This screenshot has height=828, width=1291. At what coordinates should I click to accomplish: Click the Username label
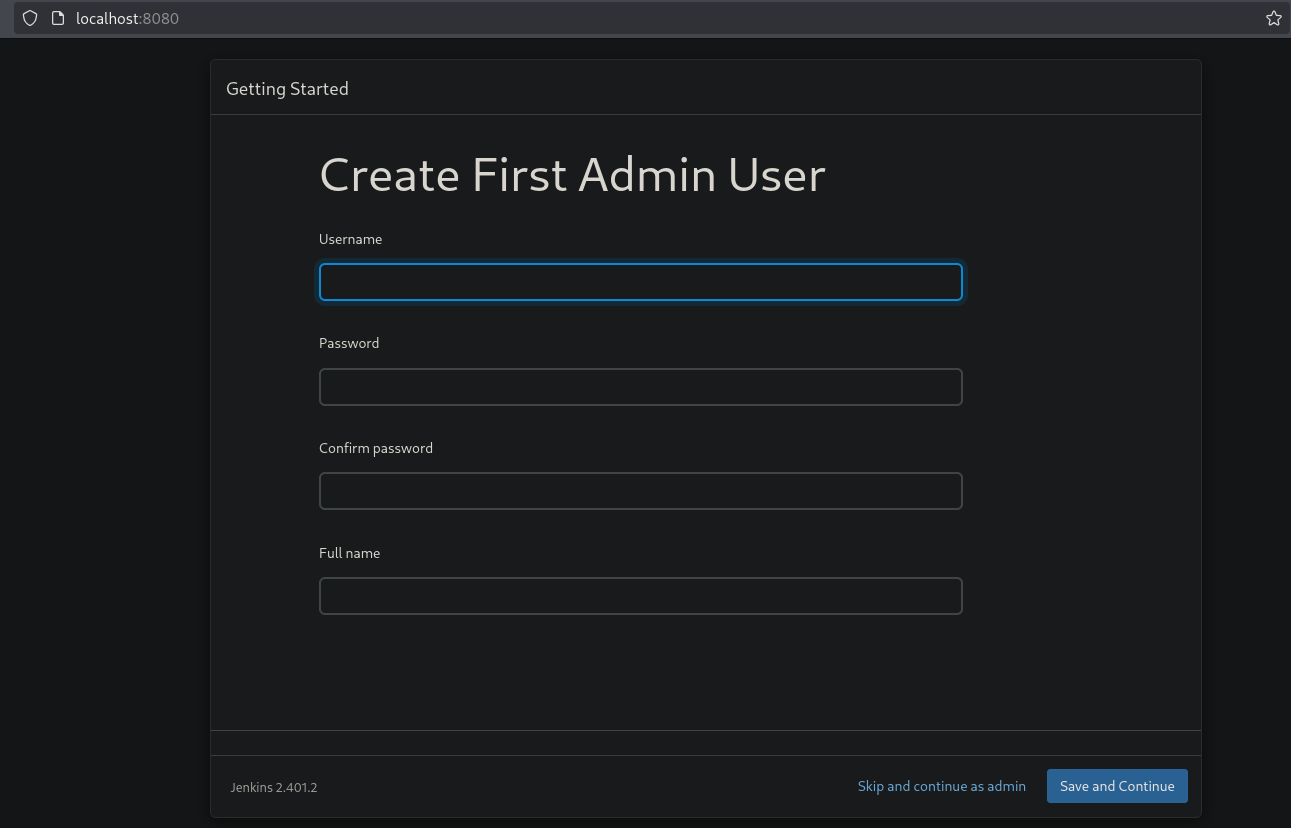tap(350, 239)
